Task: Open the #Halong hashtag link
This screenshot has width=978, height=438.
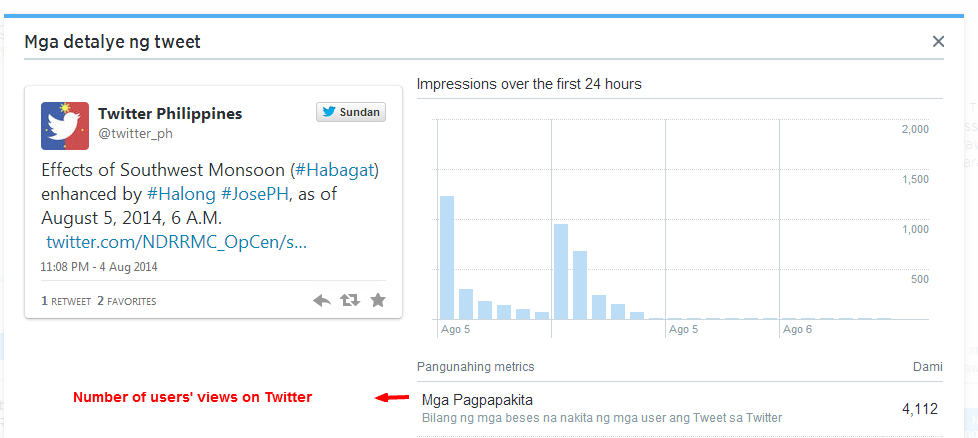Action: pos(182,193)
